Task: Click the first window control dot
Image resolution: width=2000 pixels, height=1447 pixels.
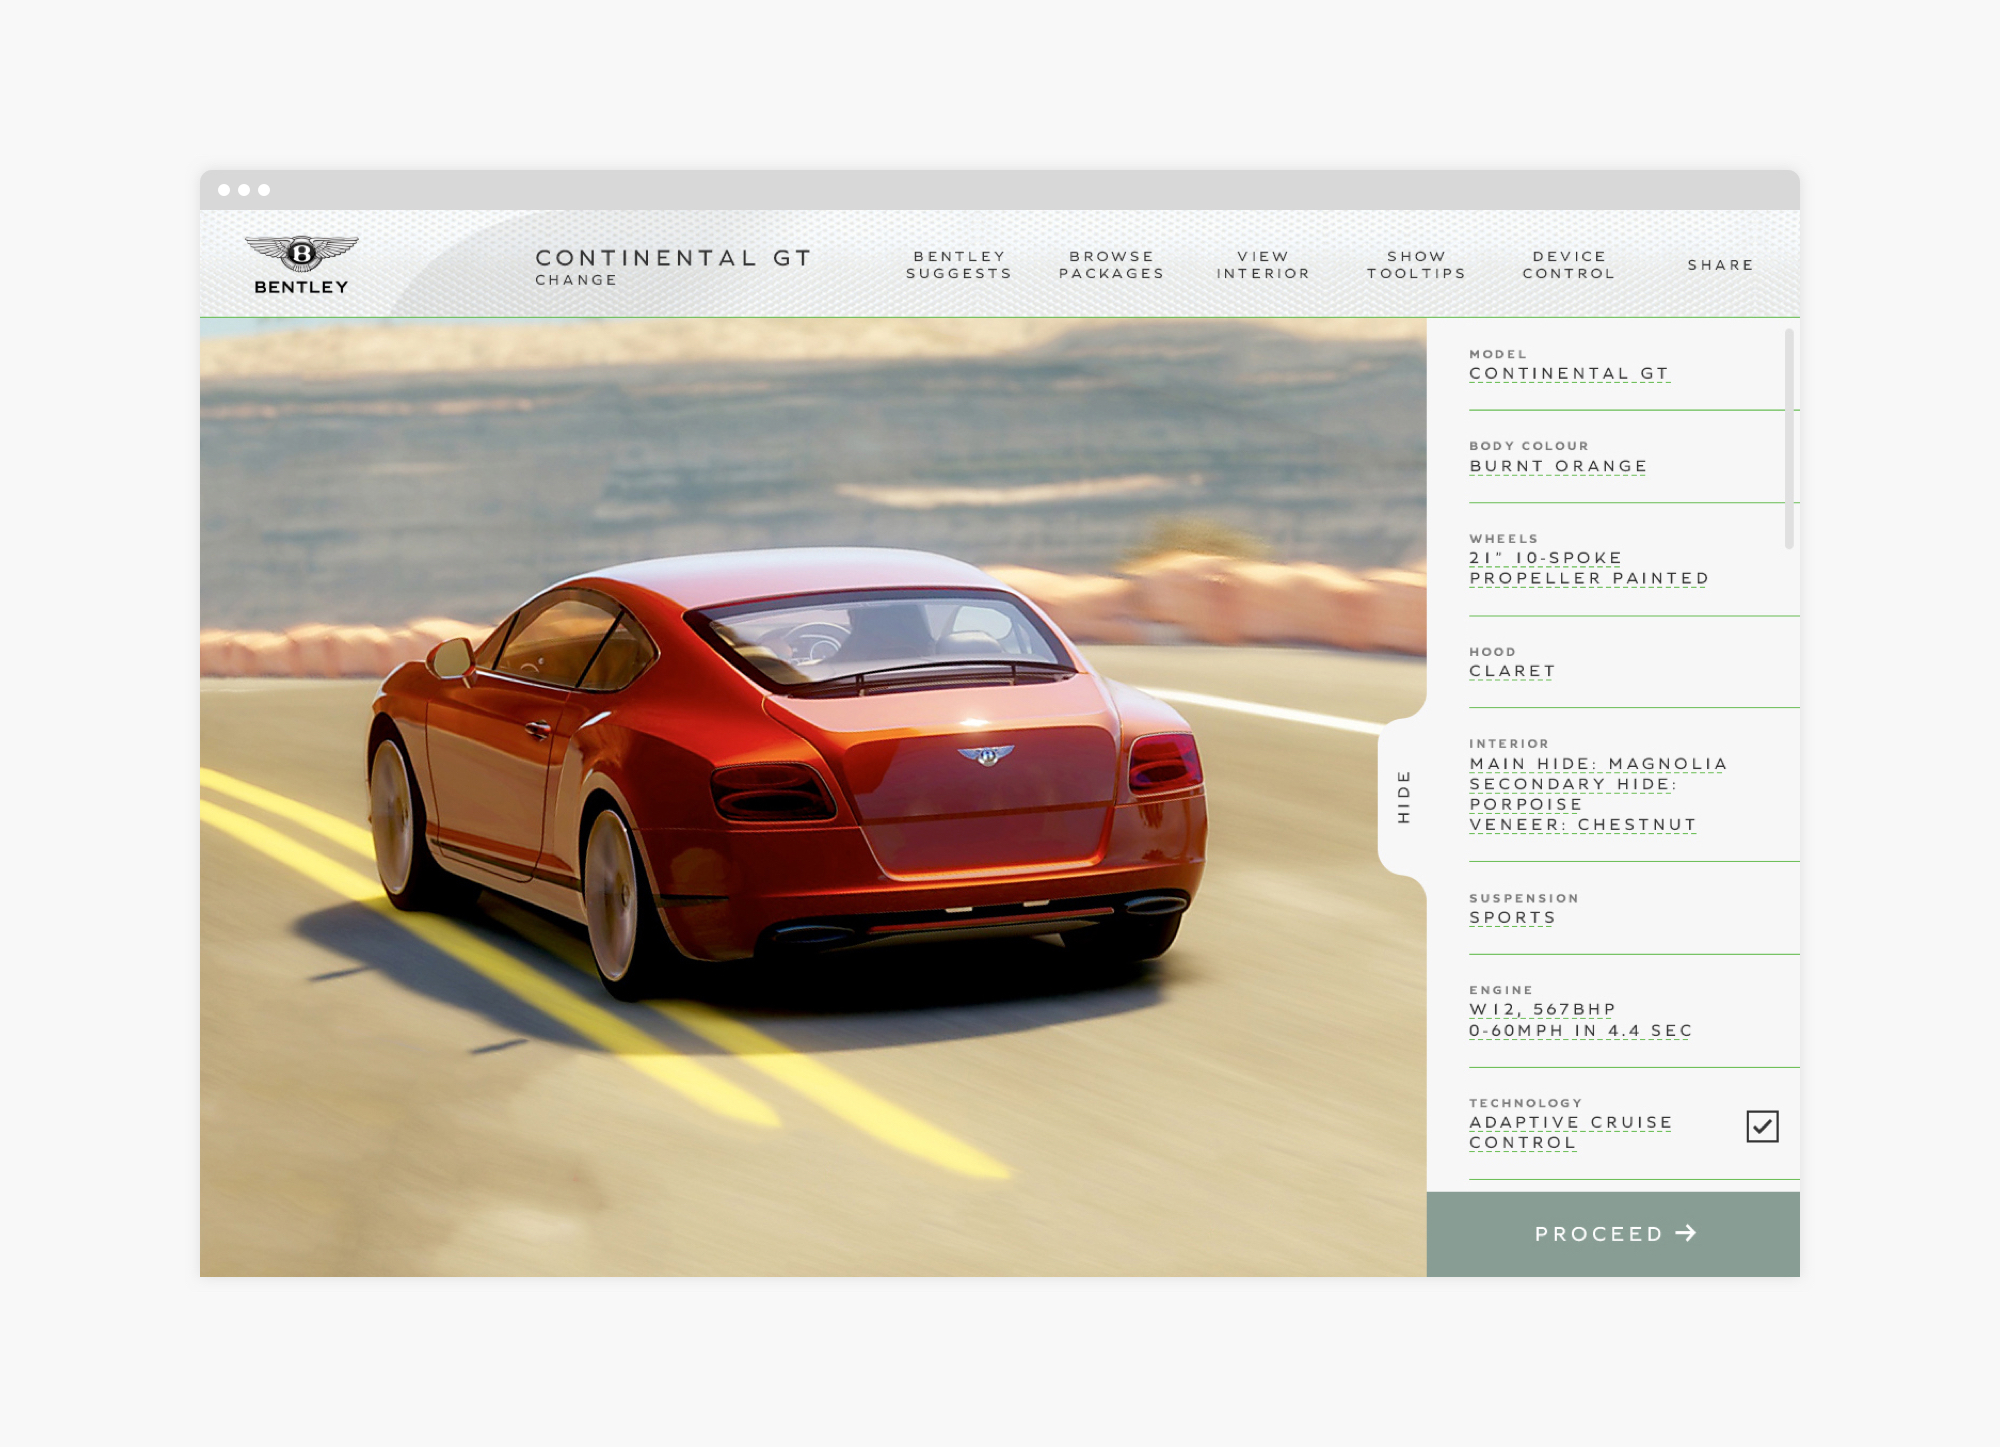Action: point(224,190)
